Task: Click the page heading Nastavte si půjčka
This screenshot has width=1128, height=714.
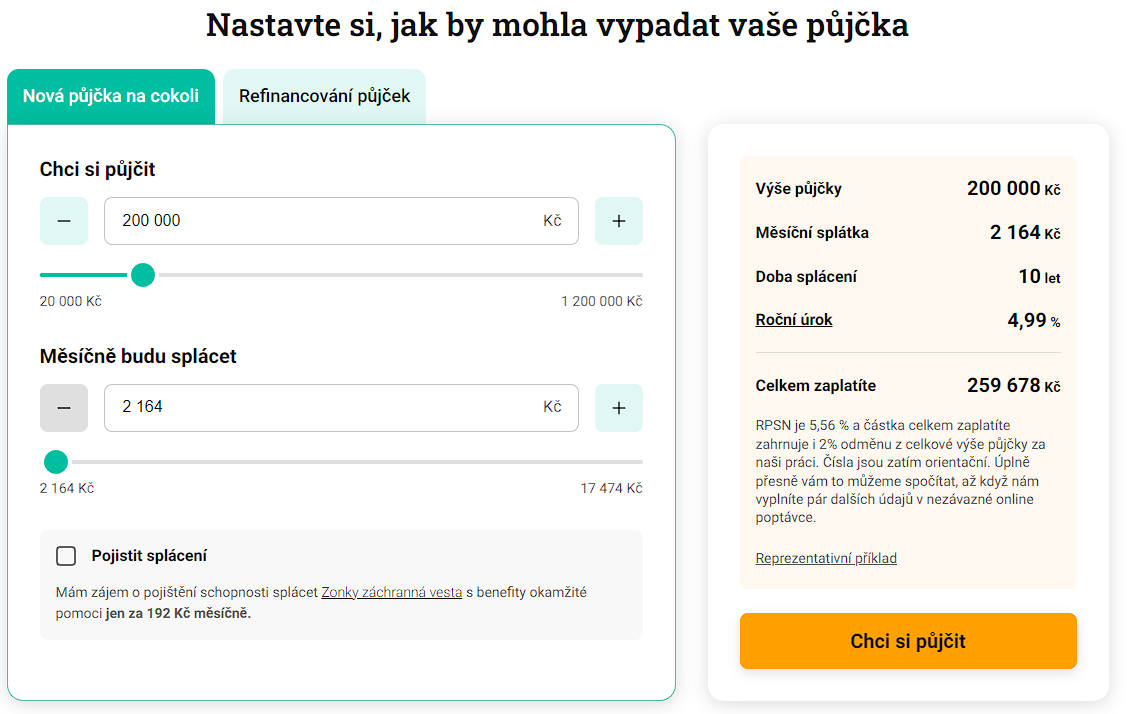Action: tap(558, 25)
